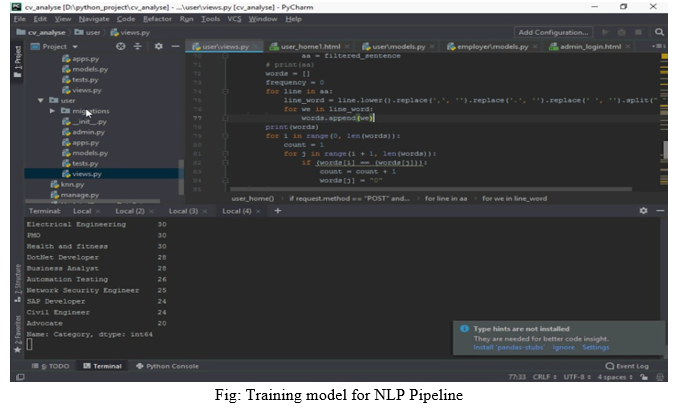
Task: Open admin.py under user folder
Action: 88,132
